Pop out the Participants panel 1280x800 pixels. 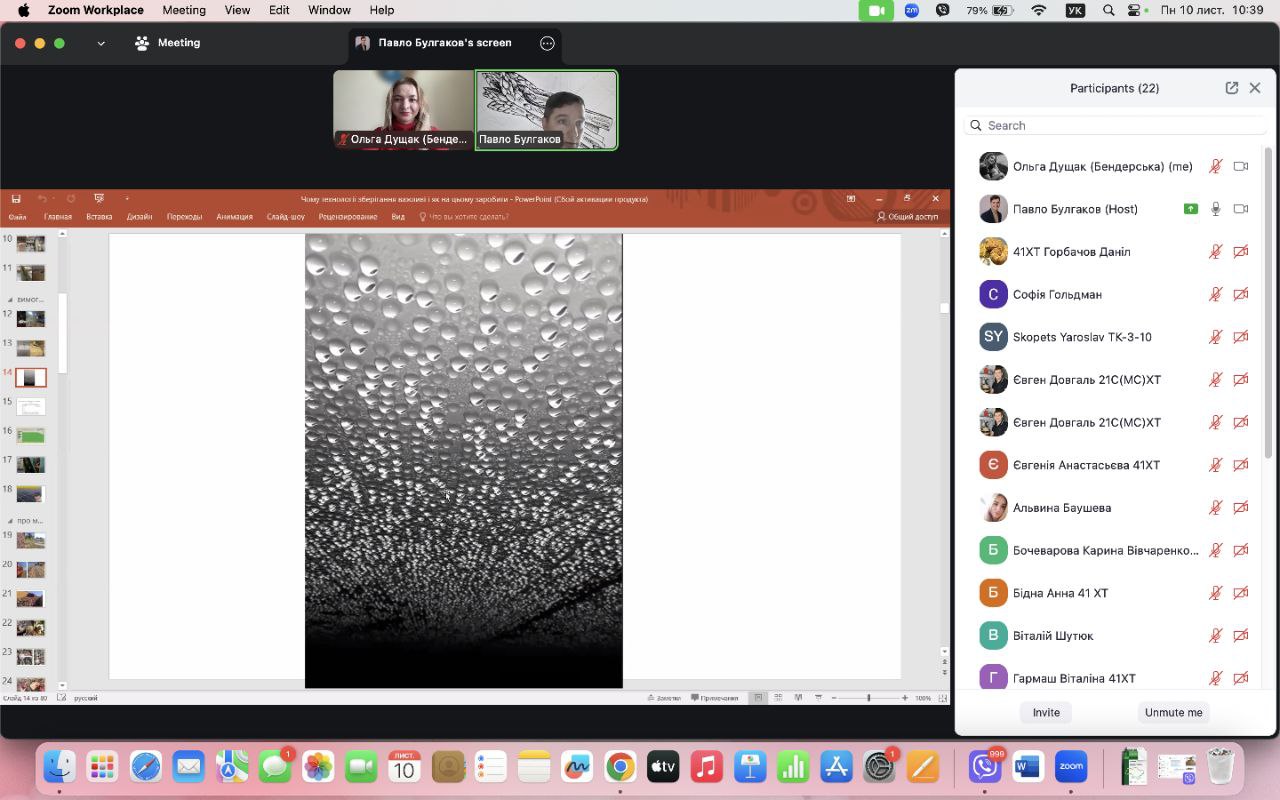pos(1231,88)
